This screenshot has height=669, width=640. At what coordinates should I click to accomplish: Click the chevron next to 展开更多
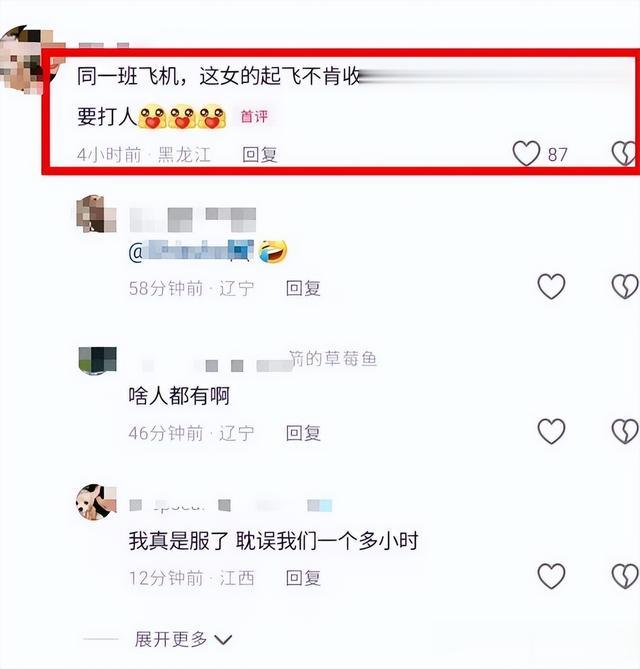(x=223, y=640)
